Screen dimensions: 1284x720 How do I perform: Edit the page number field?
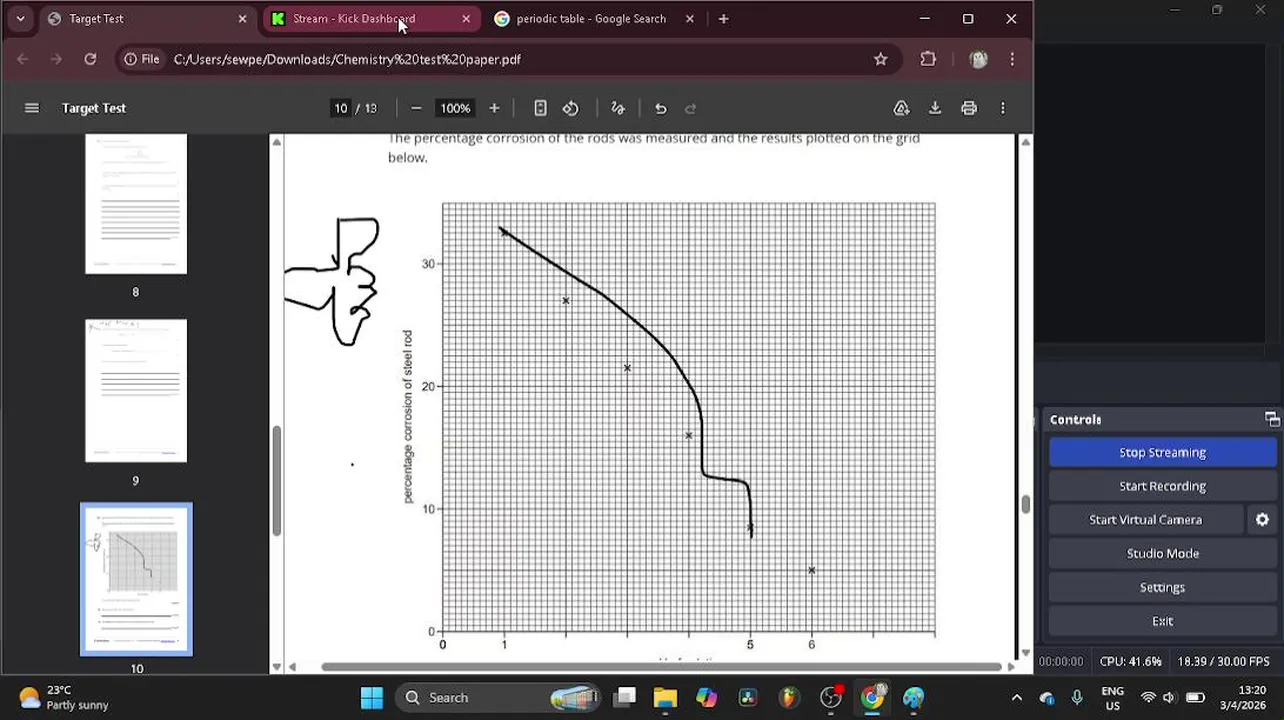341,108
